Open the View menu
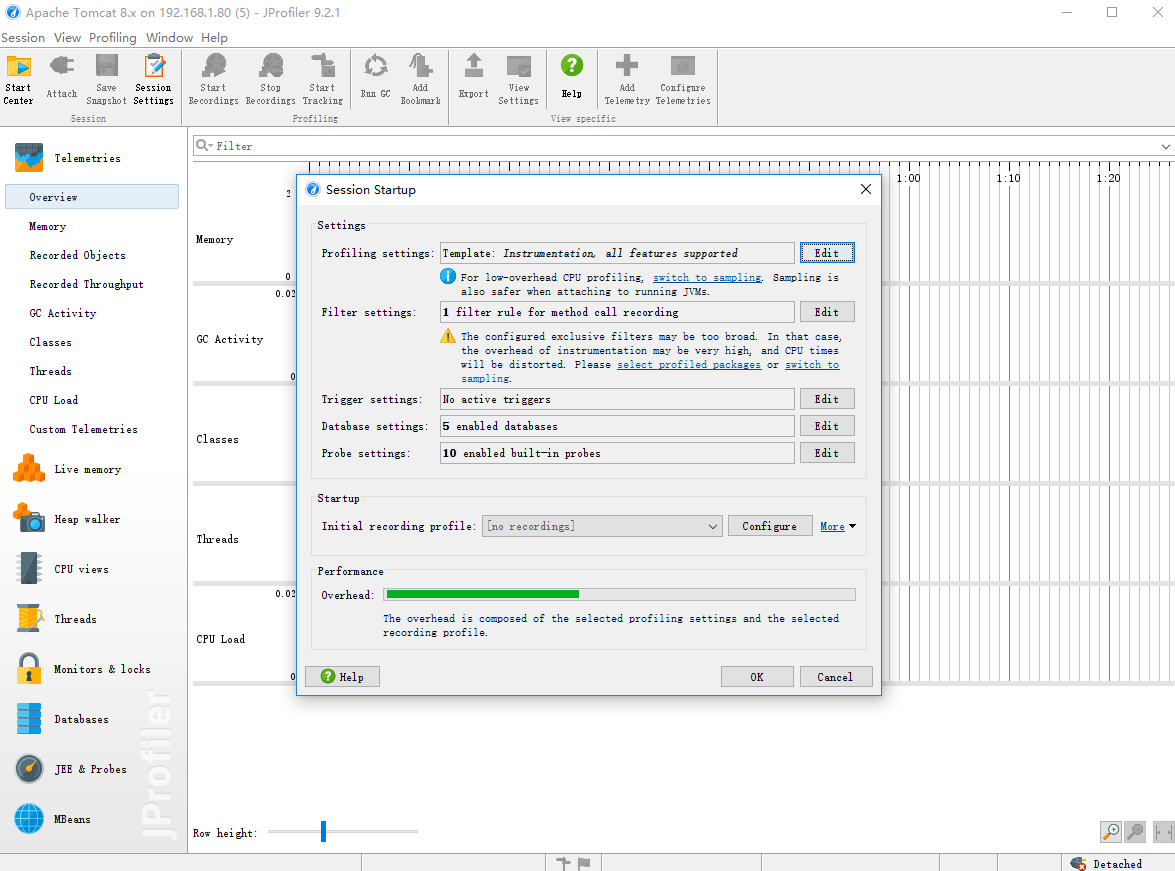Screen dimensions: 1175x871 click(67, 37)
